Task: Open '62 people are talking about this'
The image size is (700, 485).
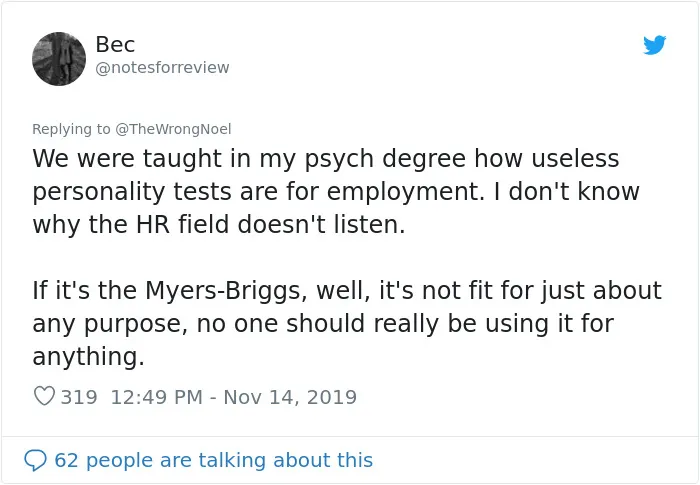Action: click(213, 460)
